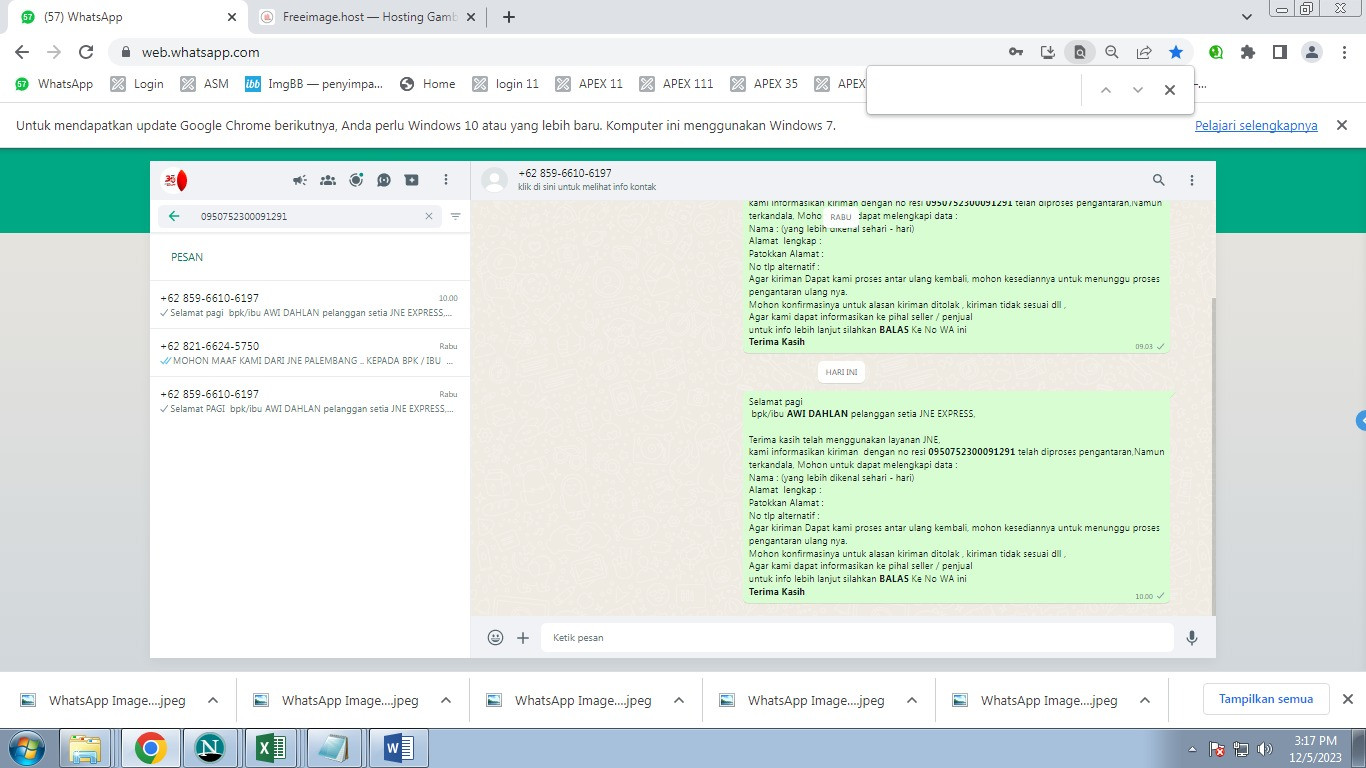The height and width of the screenshot is (768, 1366).
Task: Click in the 'Ketik pesan' message field
Action: (x=857, y=637)
